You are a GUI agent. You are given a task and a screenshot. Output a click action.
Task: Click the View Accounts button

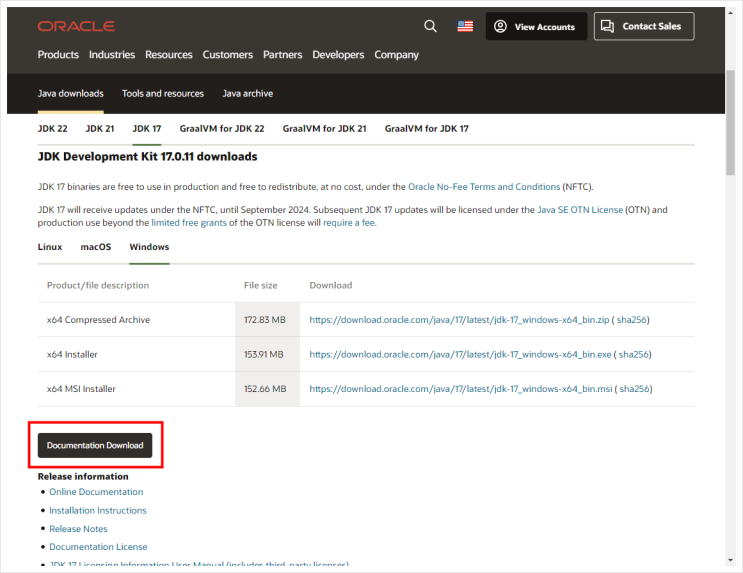(x=536, y=27)
